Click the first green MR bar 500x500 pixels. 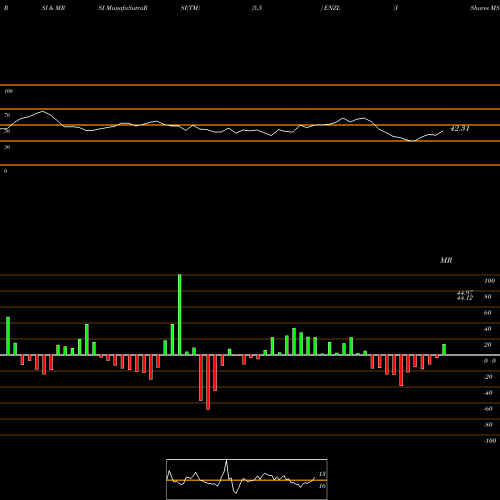(8, 336)
